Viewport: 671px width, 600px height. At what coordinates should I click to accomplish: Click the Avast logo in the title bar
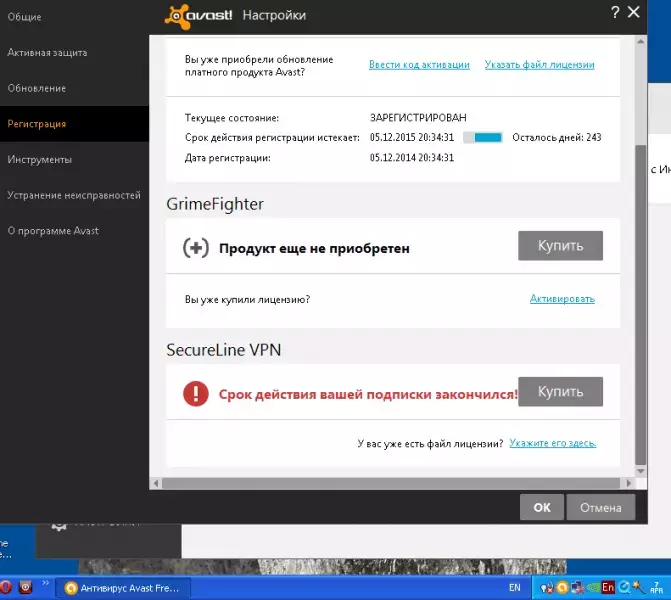click(199, 16)
